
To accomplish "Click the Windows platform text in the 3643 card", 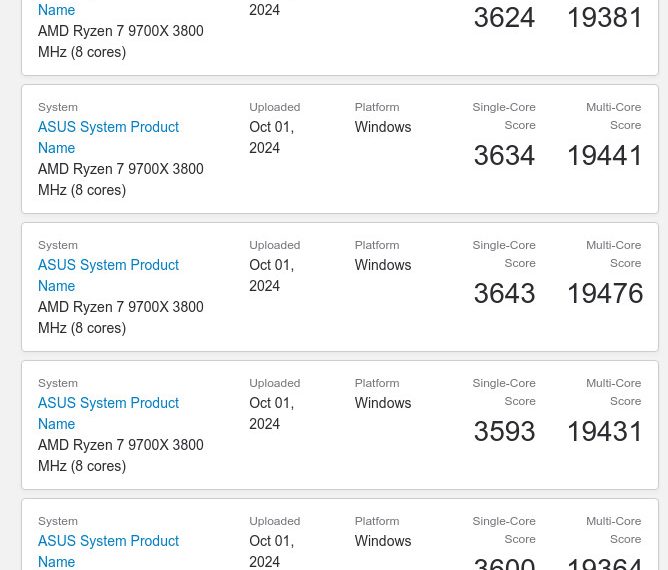I will [383, 265].
